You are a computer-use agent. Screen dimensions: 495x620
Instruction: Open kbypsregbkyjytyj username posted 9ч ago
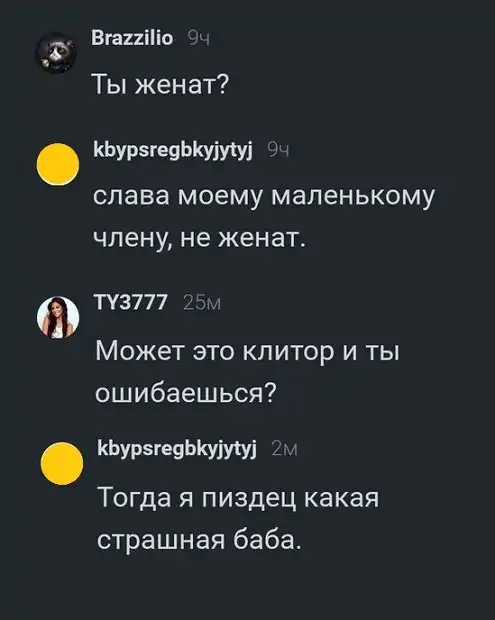(173, 149)
